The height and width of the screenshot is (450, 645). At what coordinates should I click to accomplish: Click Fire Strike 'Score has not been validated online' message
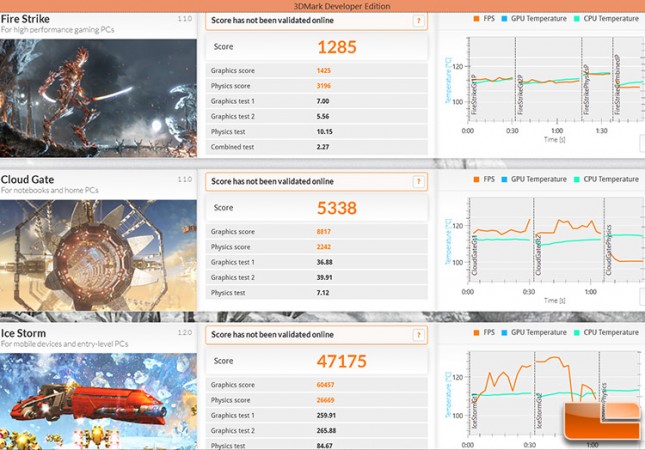272,21
